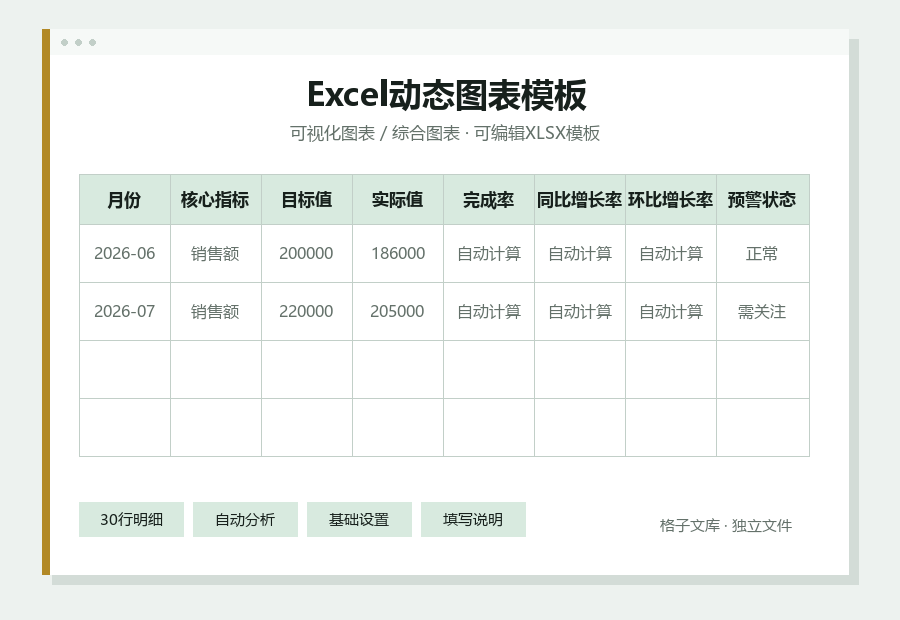Image resolution: width=900 pixels, height=620 pixels.
Task: Click the 需关注 status cell
Action: point(763,312)
